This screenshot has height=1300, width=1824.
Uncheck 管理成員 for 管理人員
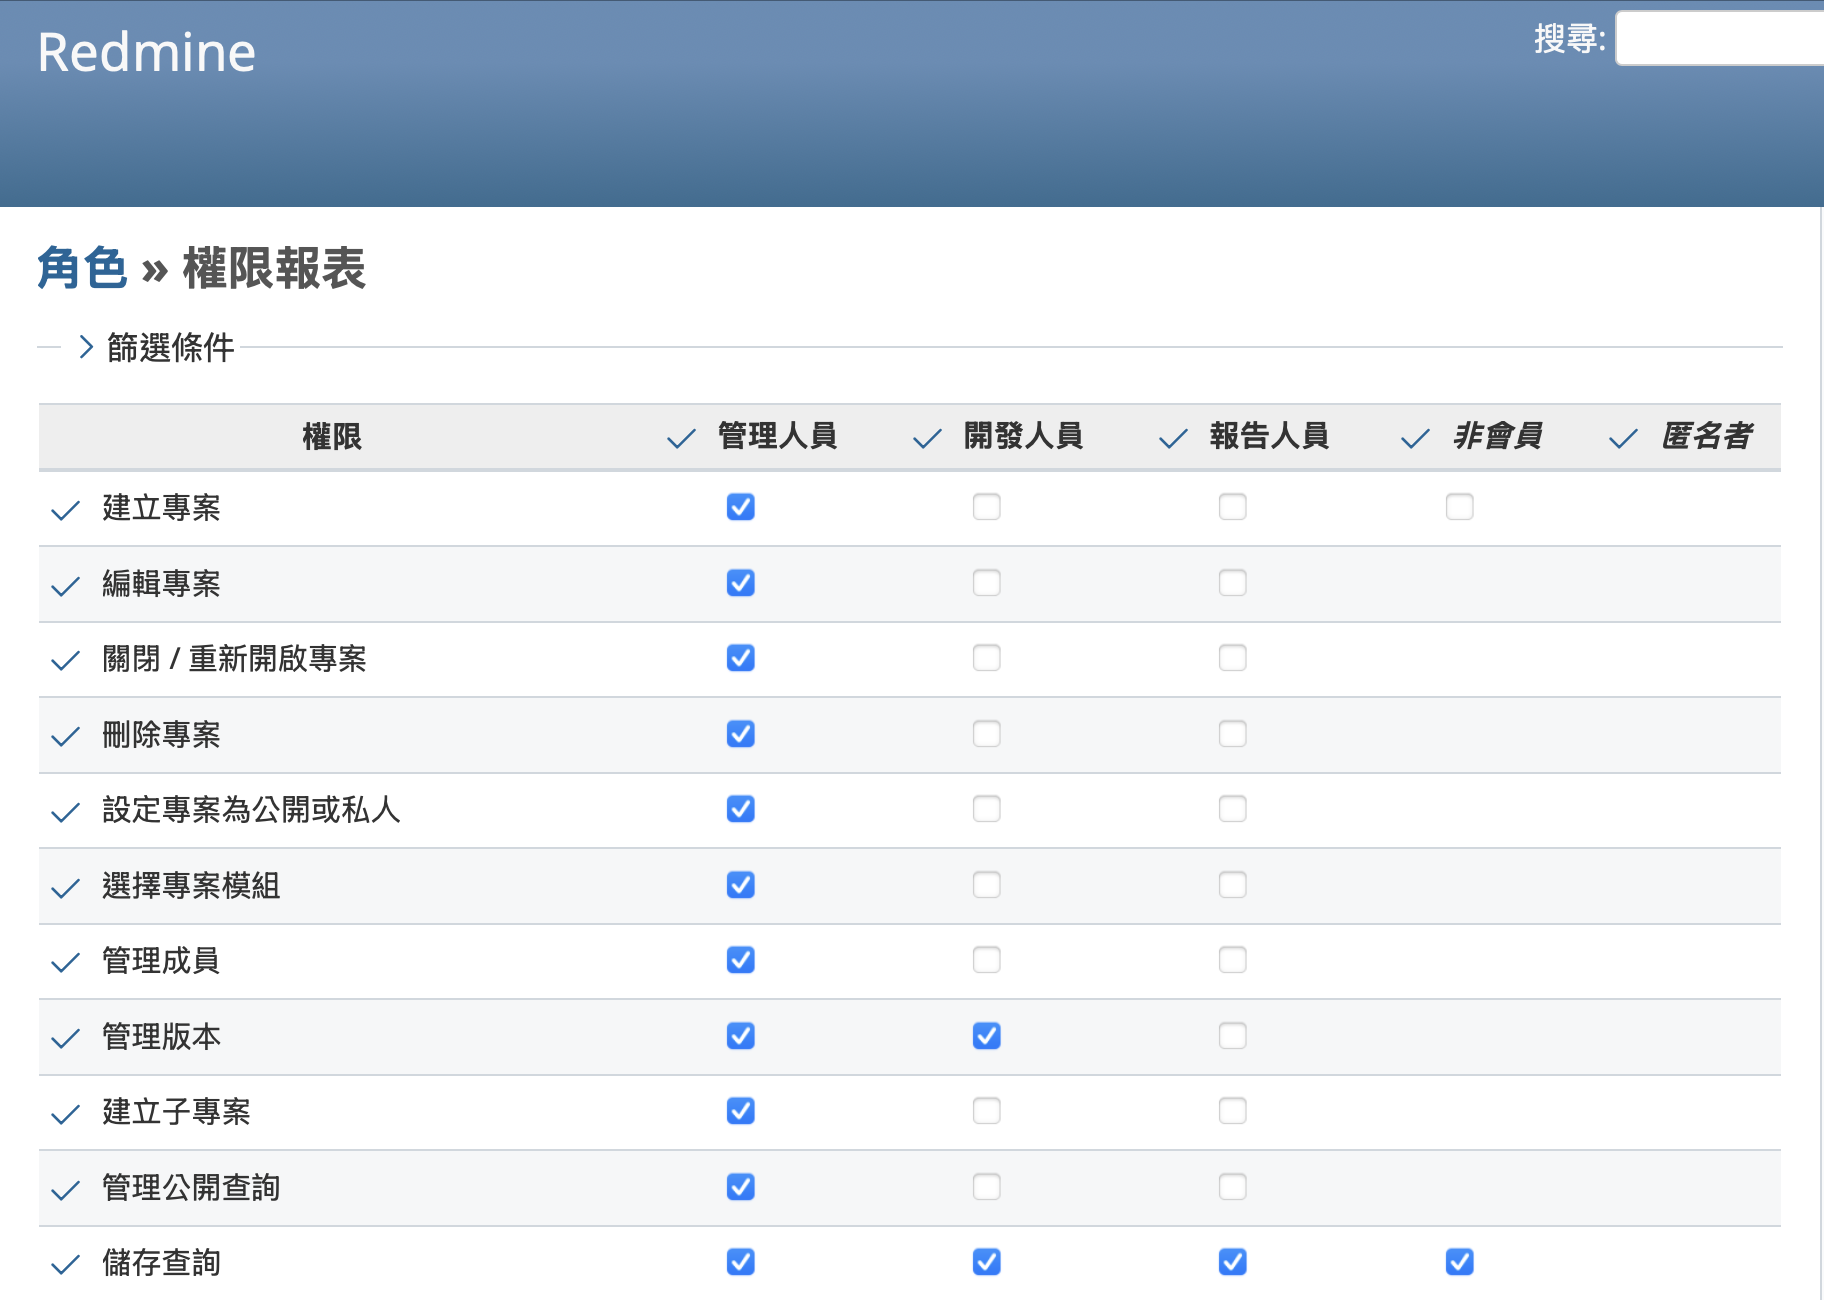[x=741, y=960]
